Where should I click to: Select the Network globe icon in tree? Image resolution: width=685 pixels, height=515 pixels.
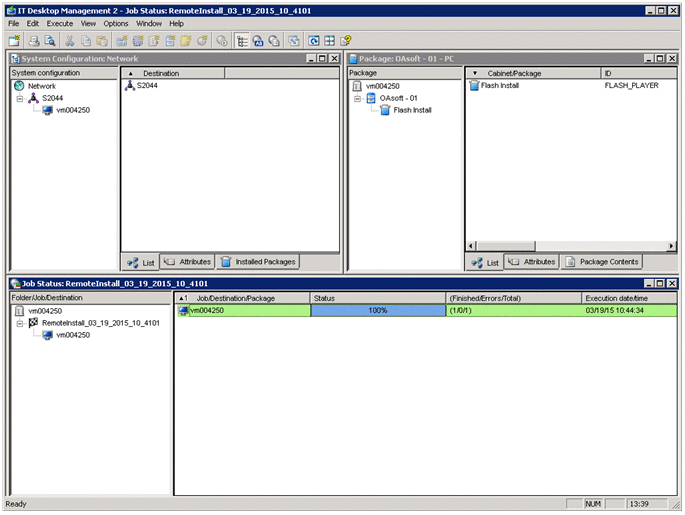click(19, 86)
